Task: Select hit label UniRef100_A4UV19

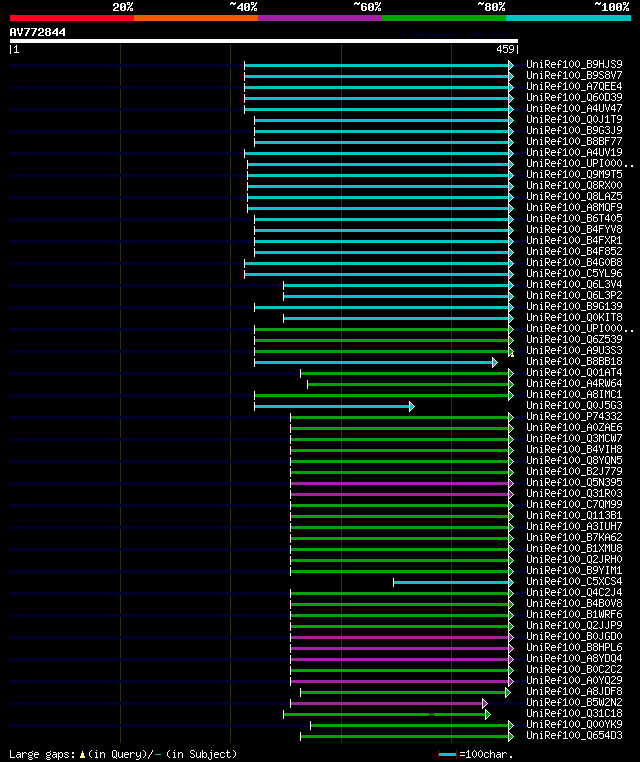Action: (574, 152)
